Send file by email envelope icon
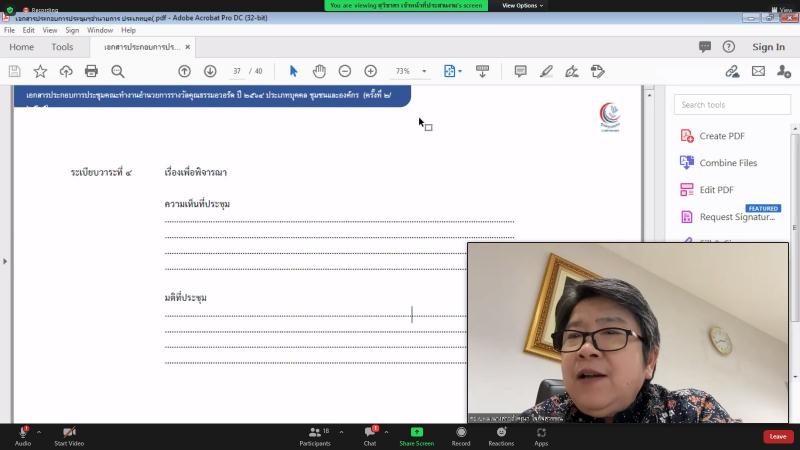Image resolution: width=800 pixels, height=450 pixels. pyautogui.click(x=758, y=71)
